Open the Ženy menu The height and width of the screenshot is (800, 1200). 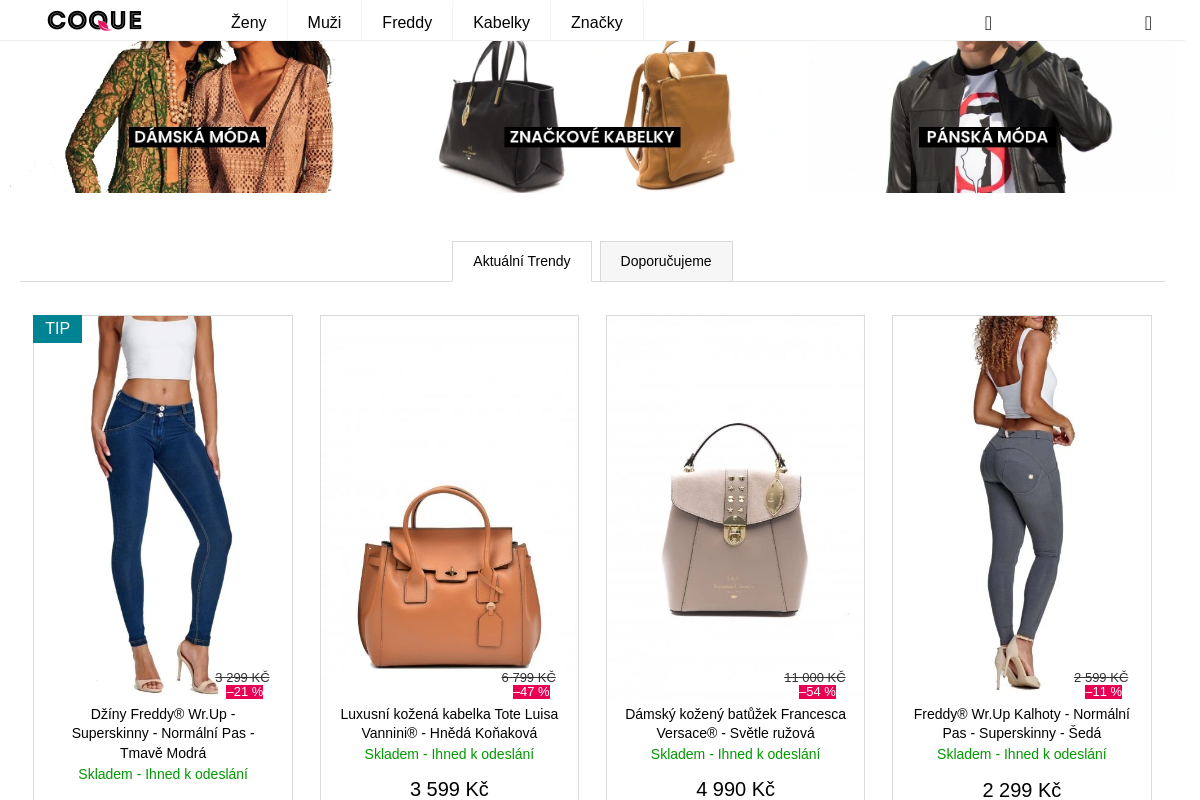coord(249,22)
